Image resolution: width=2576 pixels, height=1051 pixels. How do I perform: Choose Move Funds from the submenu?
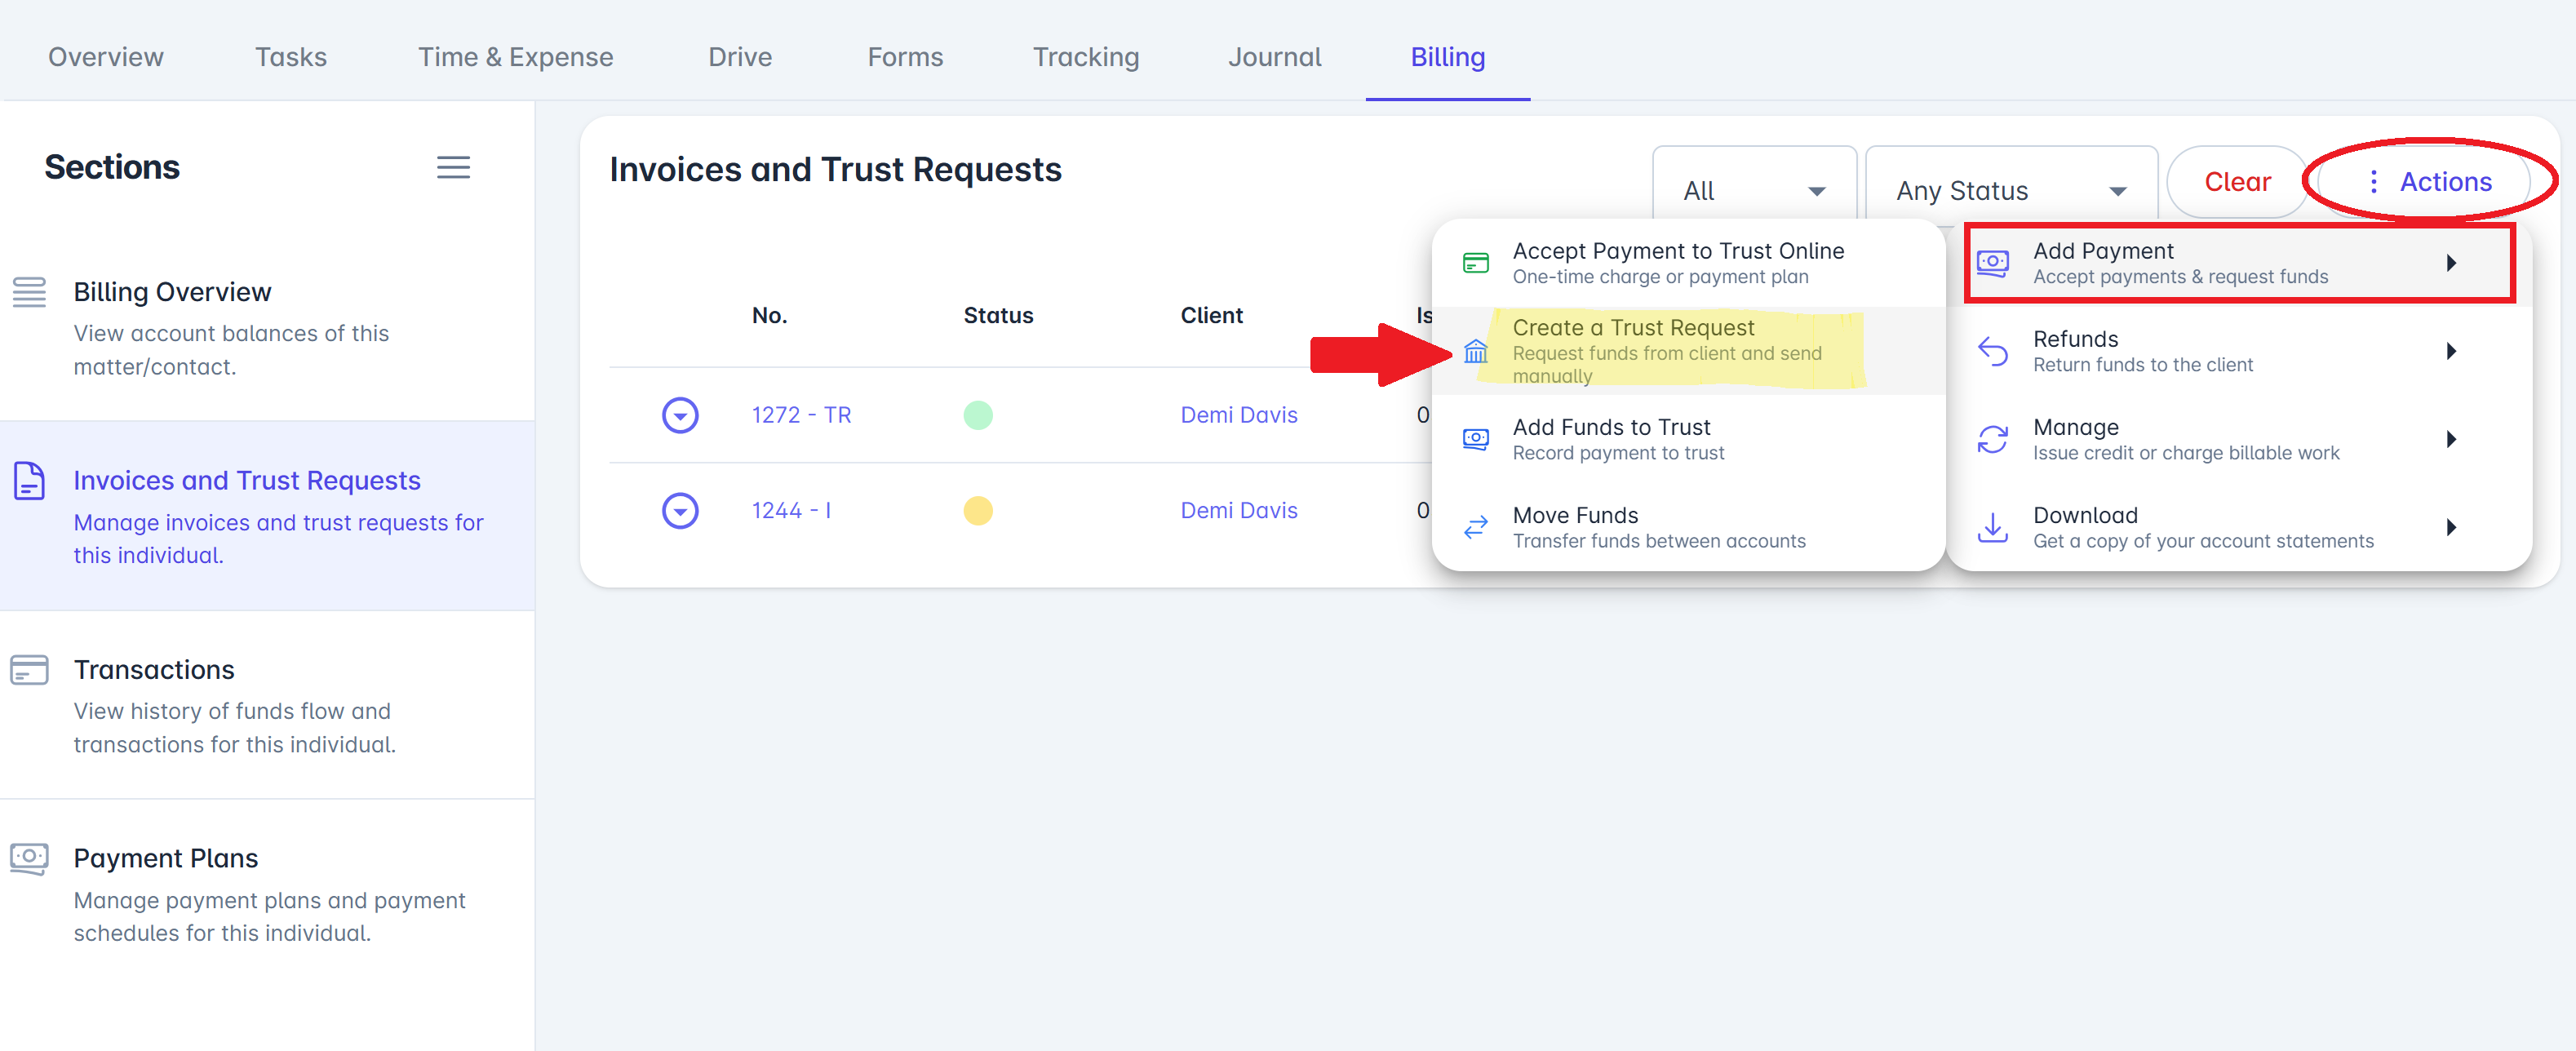click(1688, 527)
